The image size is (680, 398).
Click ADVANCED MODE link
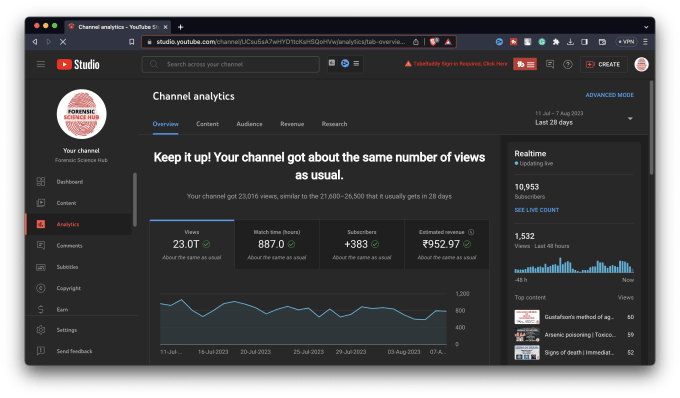pos(609,95)
